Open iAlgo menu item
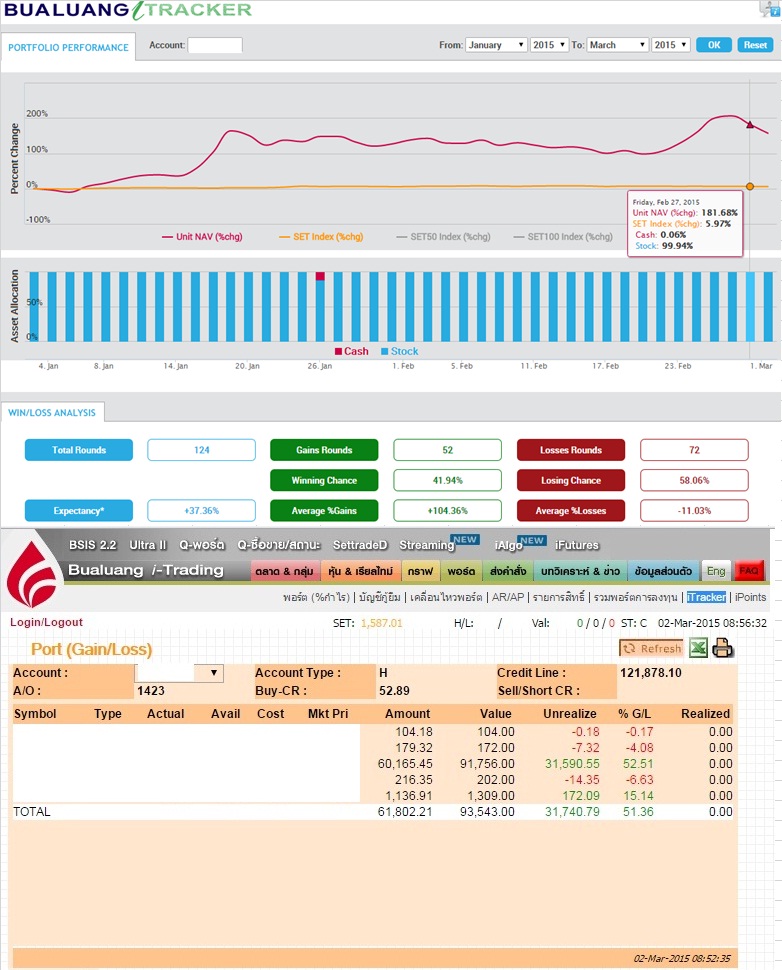 [508, 545]
